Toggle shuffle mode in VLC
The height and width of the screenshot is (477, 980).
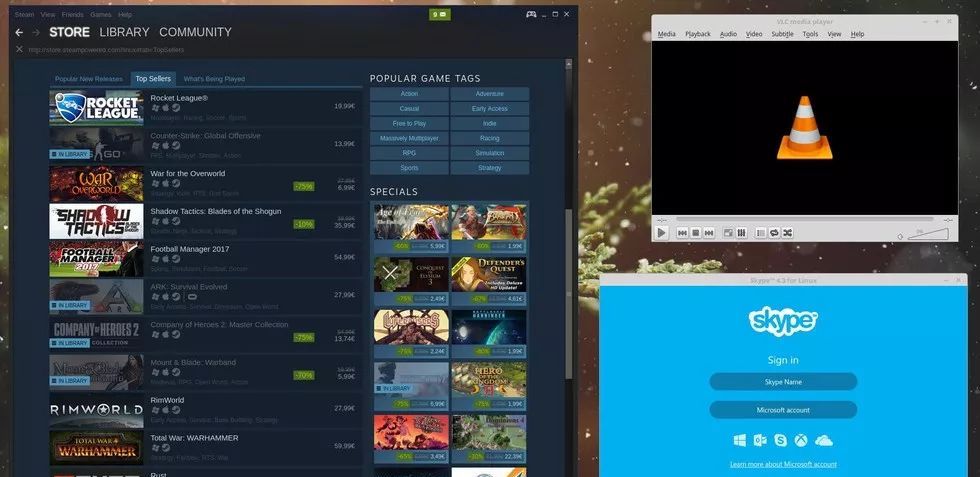(788, 233)
